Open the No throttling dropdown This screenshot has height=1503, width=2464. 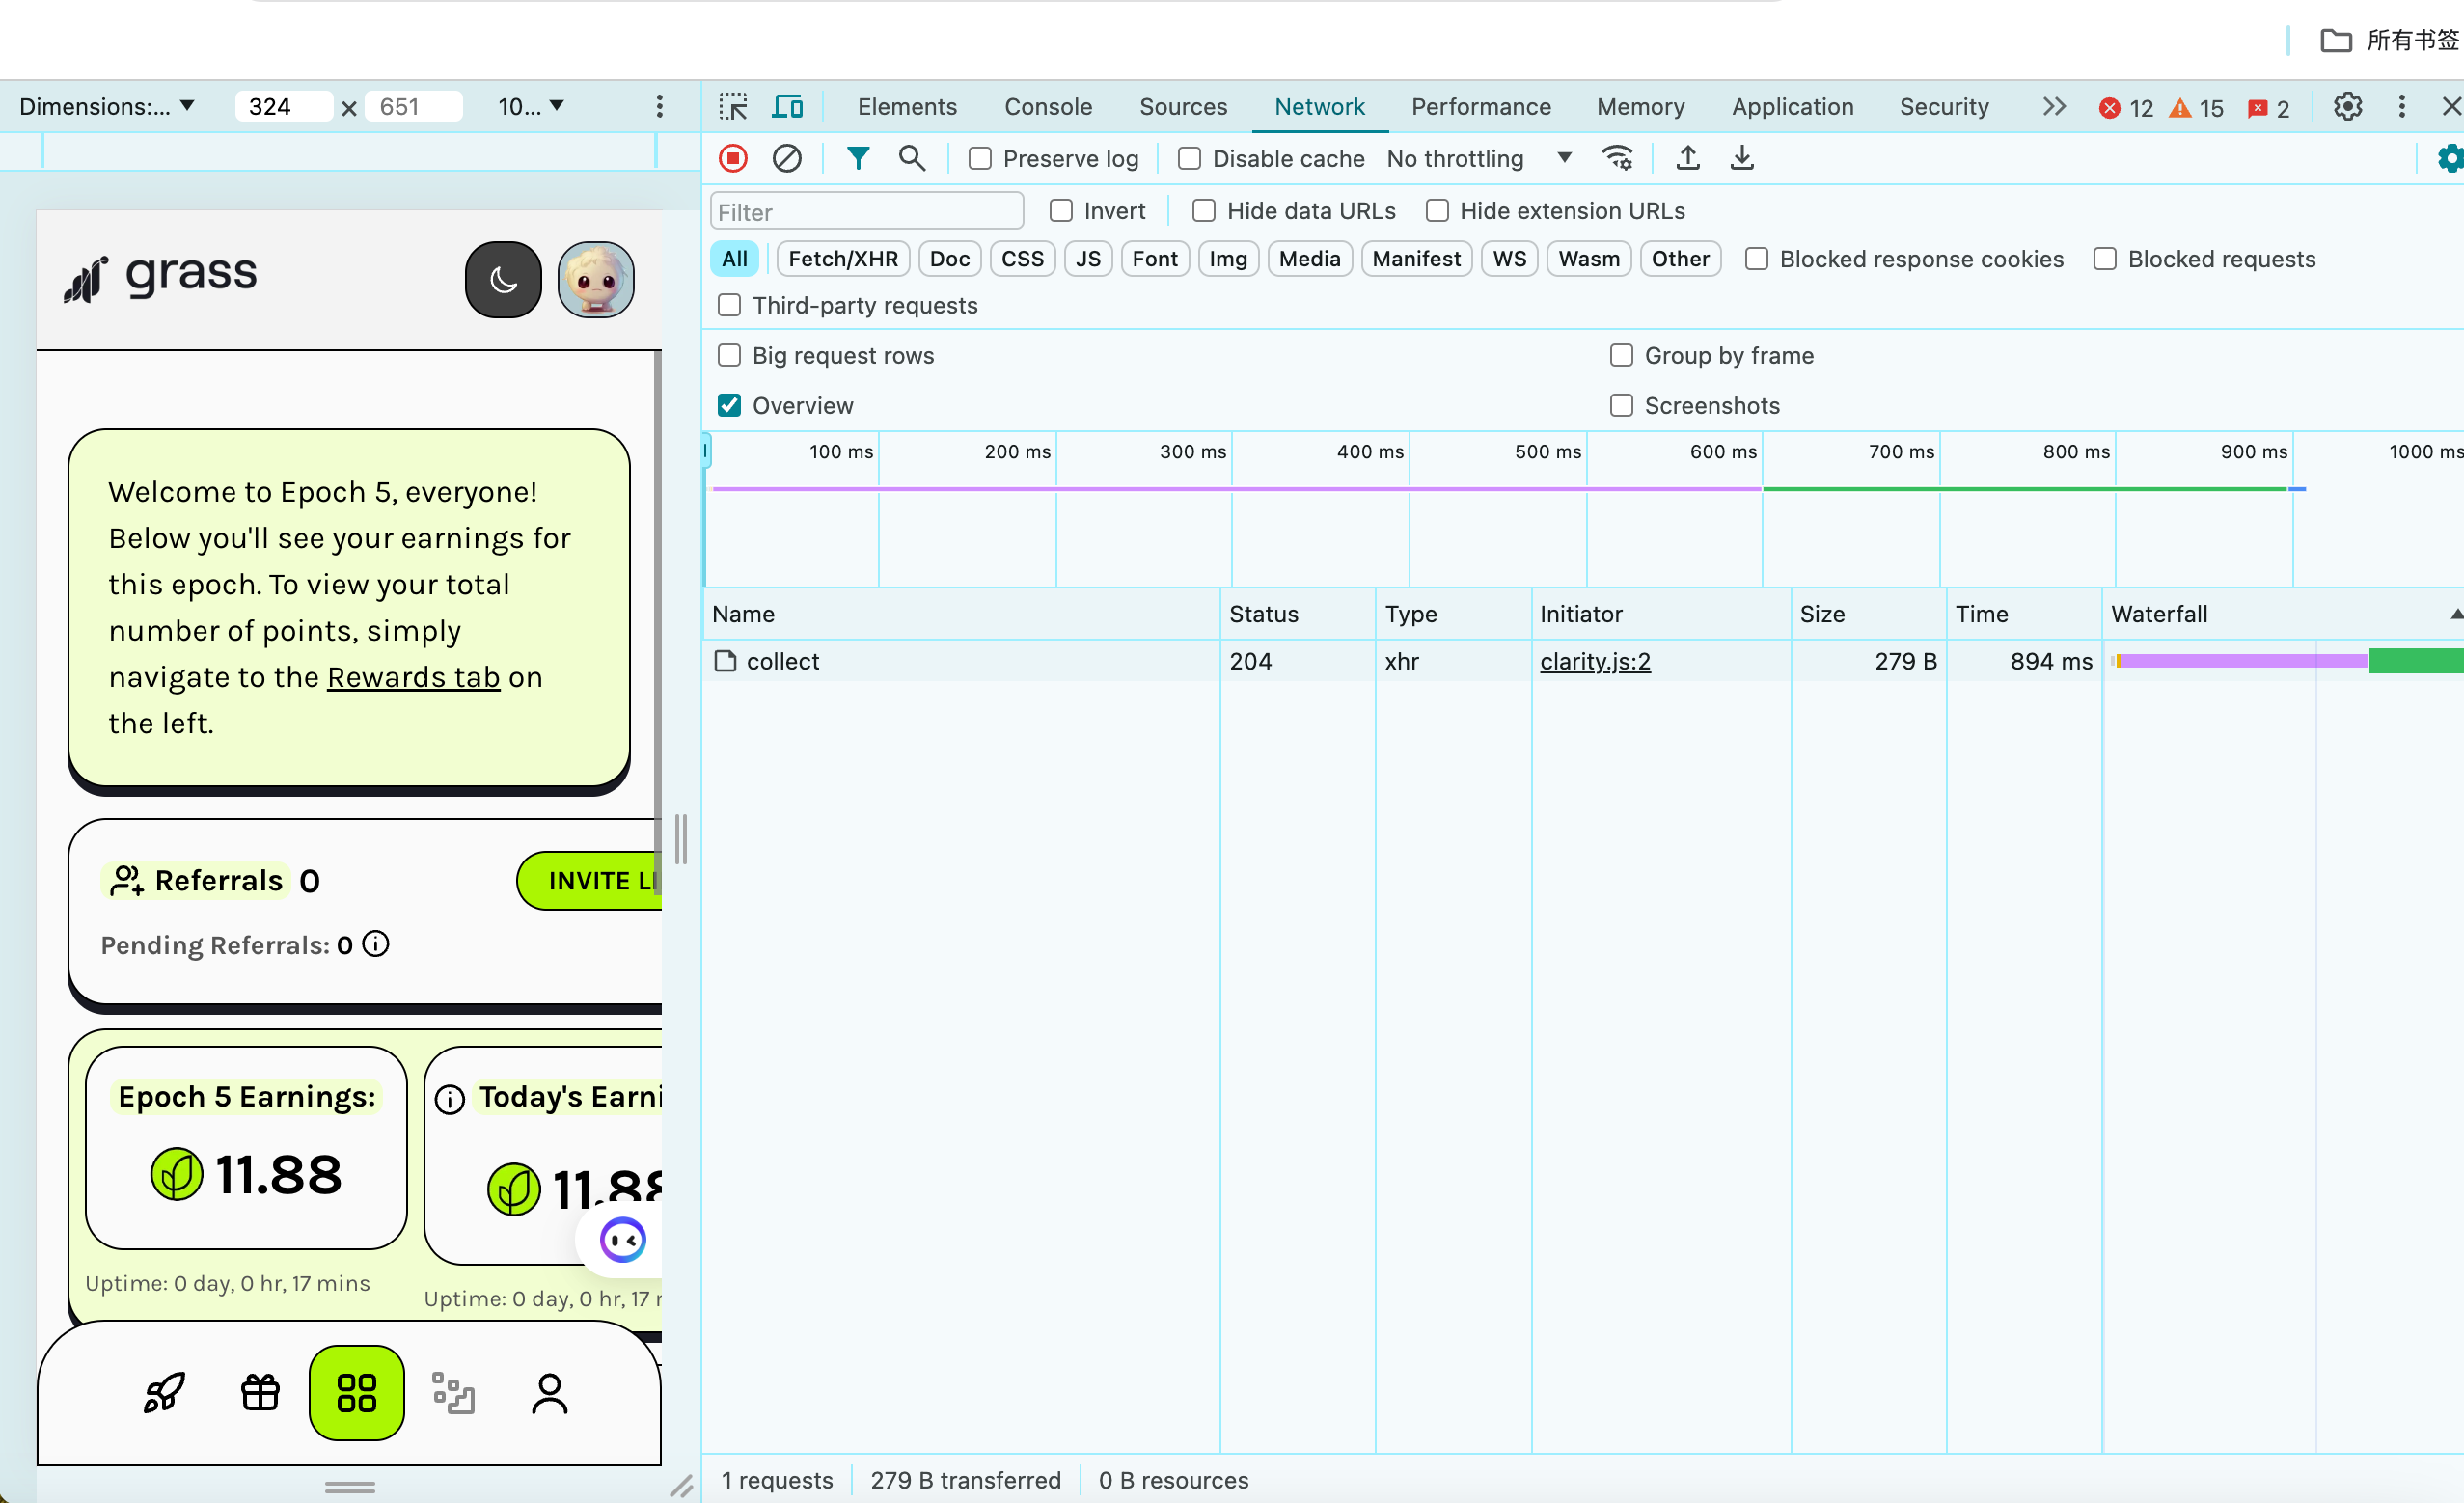tap(1478, 159)
